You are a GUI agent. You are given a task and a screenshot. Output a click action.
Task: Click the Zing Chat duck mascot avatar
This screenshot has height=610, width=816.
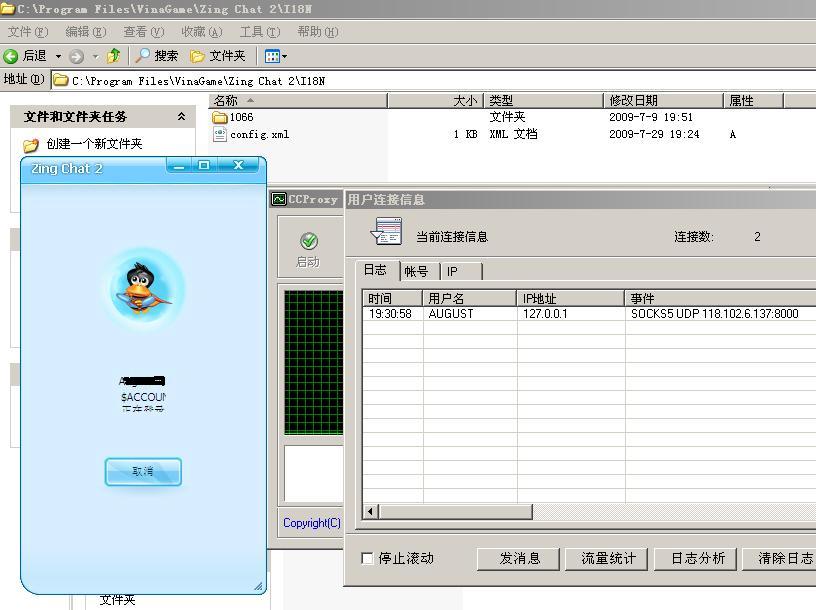(x=143, y=288)
